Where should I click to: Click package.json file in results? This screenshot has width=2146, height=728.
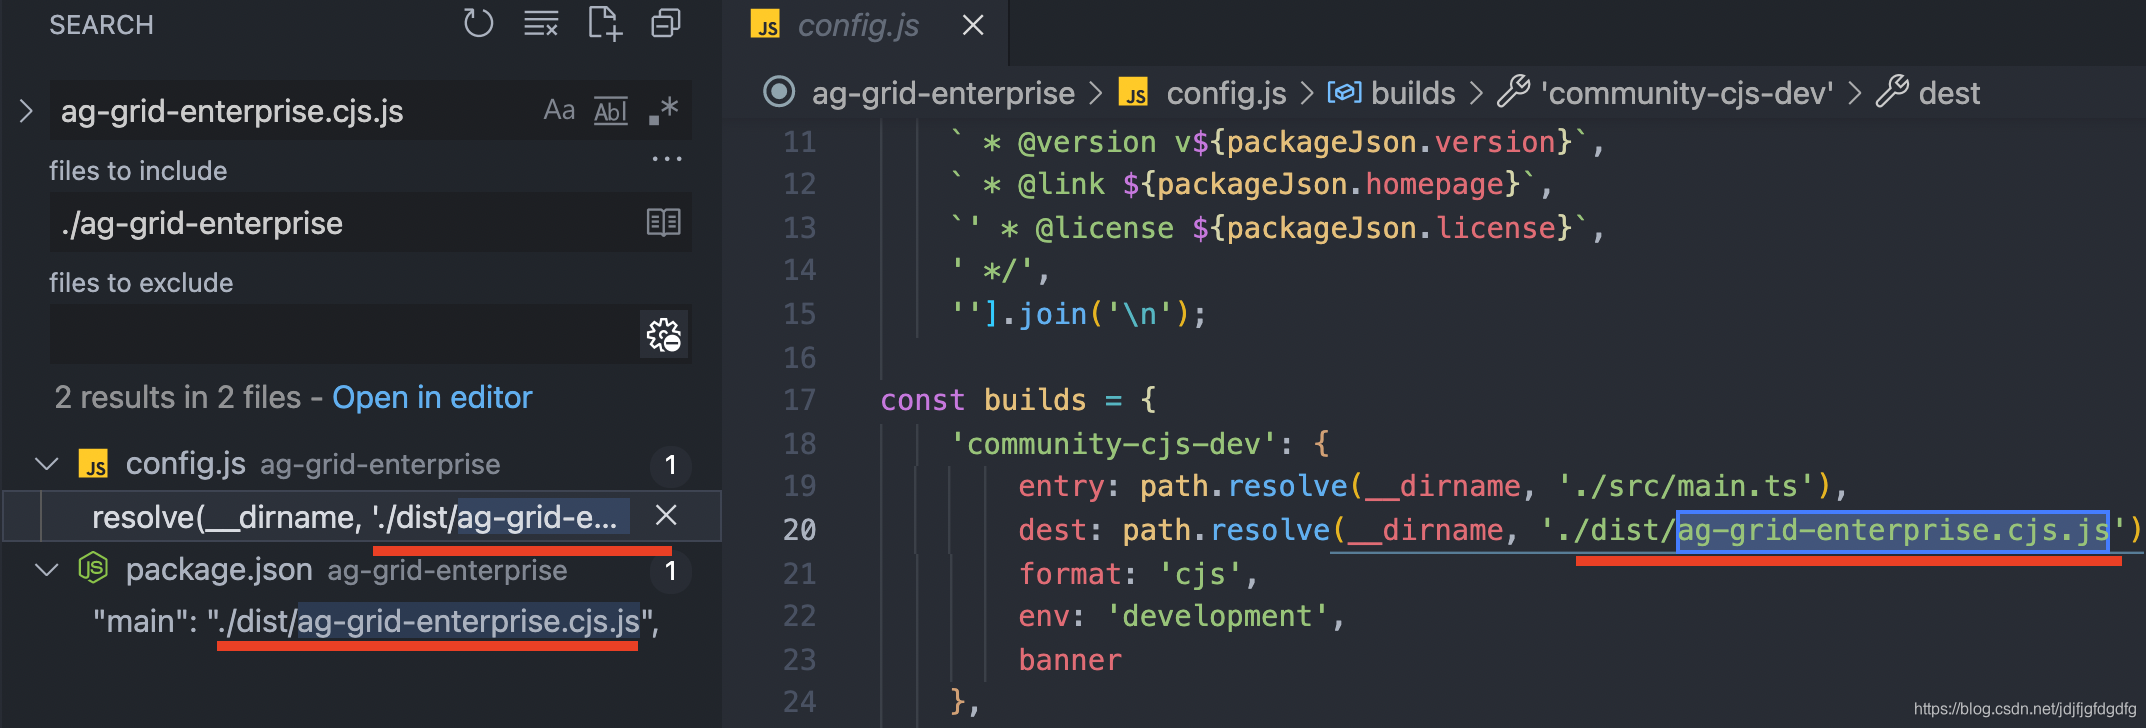[219, 570]
